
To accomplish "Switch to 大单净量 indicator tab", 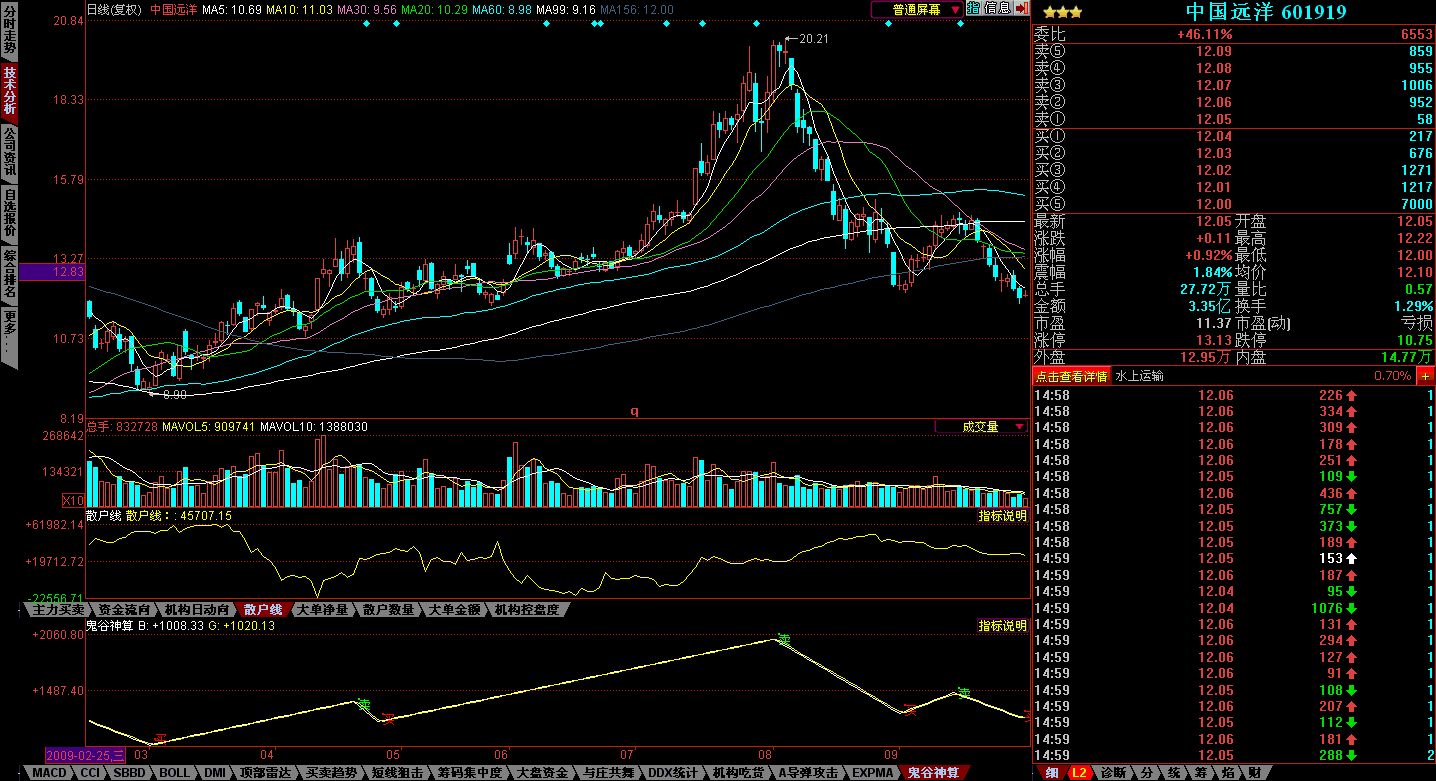I will [323, 610].
